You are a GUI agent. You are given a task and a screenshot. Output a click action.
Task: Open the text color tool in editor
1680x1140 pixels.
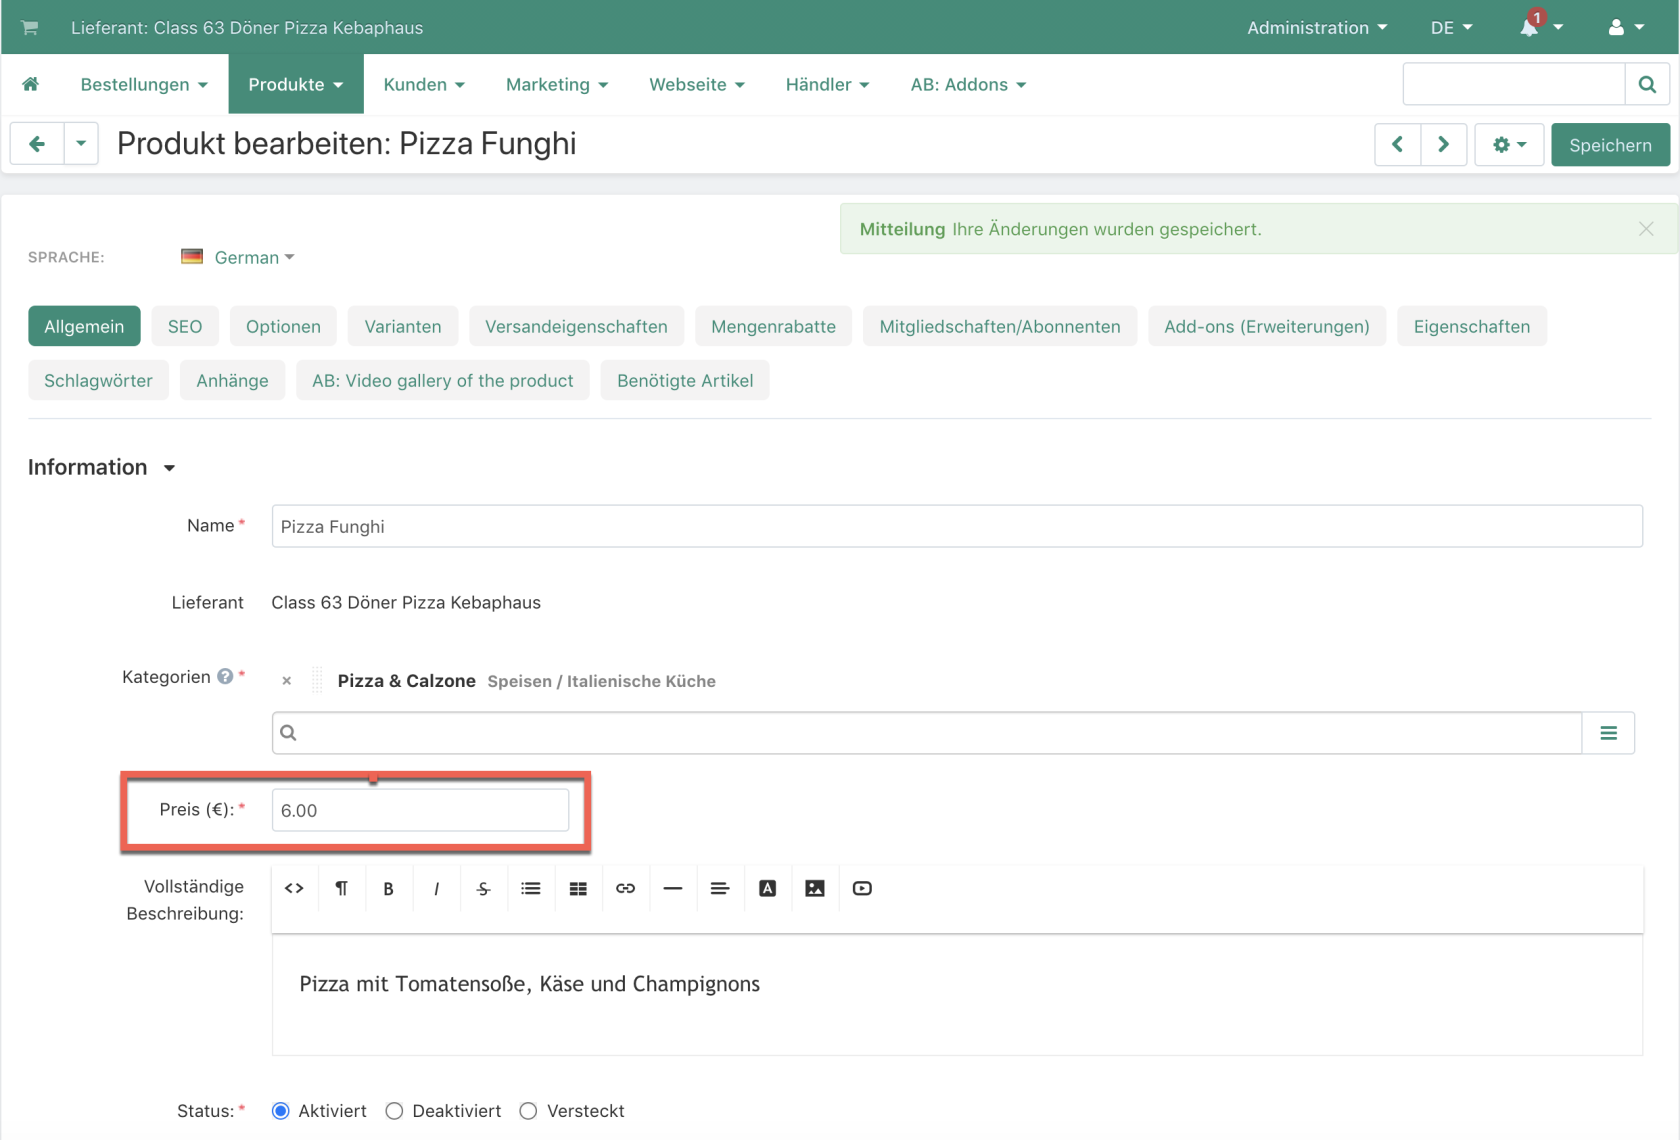(x=767, y=888)
